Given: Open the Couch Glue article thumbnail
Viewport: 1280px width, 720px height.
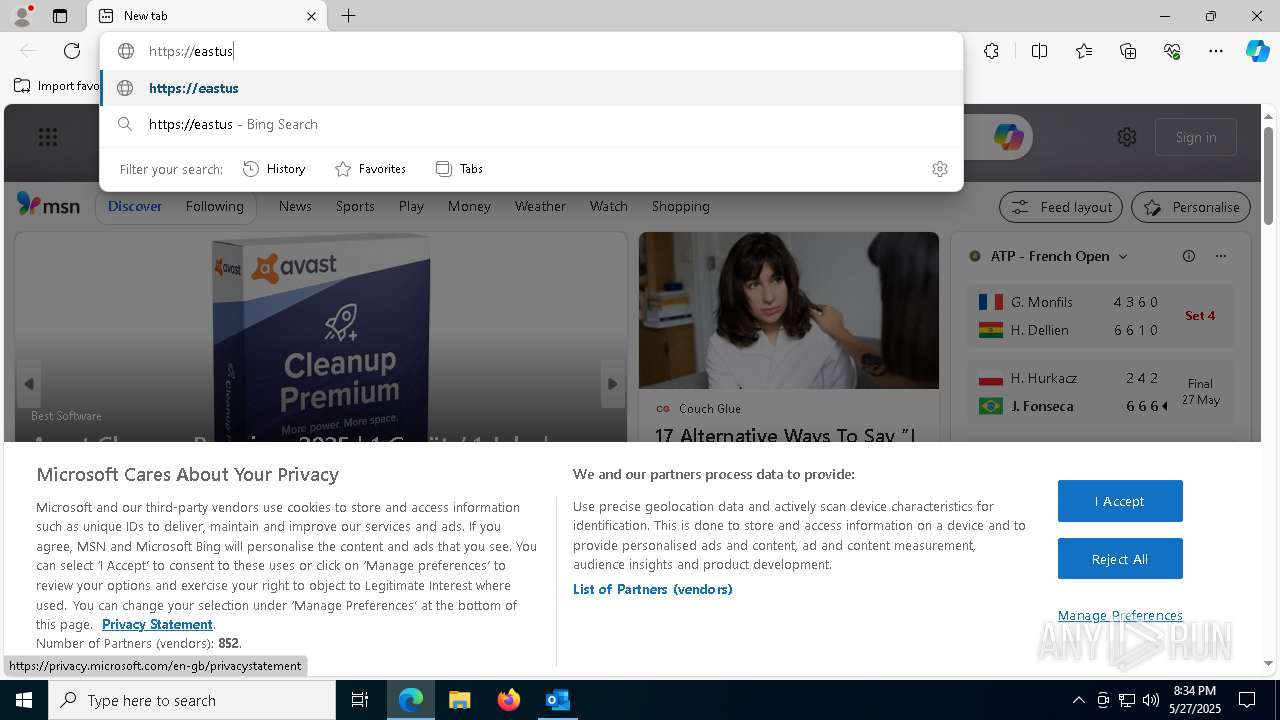Looking at the screenshot, I should [x=789, y=310].
